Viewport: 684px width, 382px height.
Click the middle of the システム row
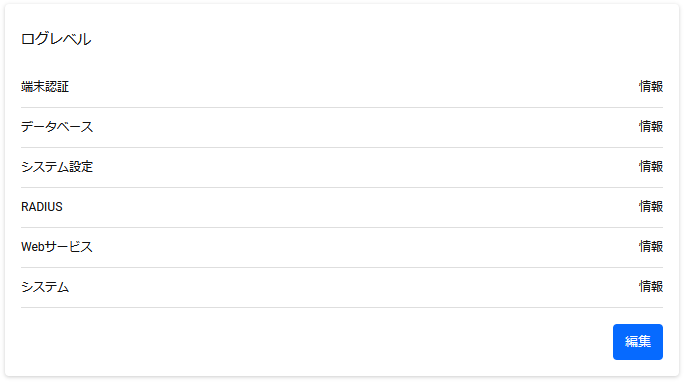342,287
